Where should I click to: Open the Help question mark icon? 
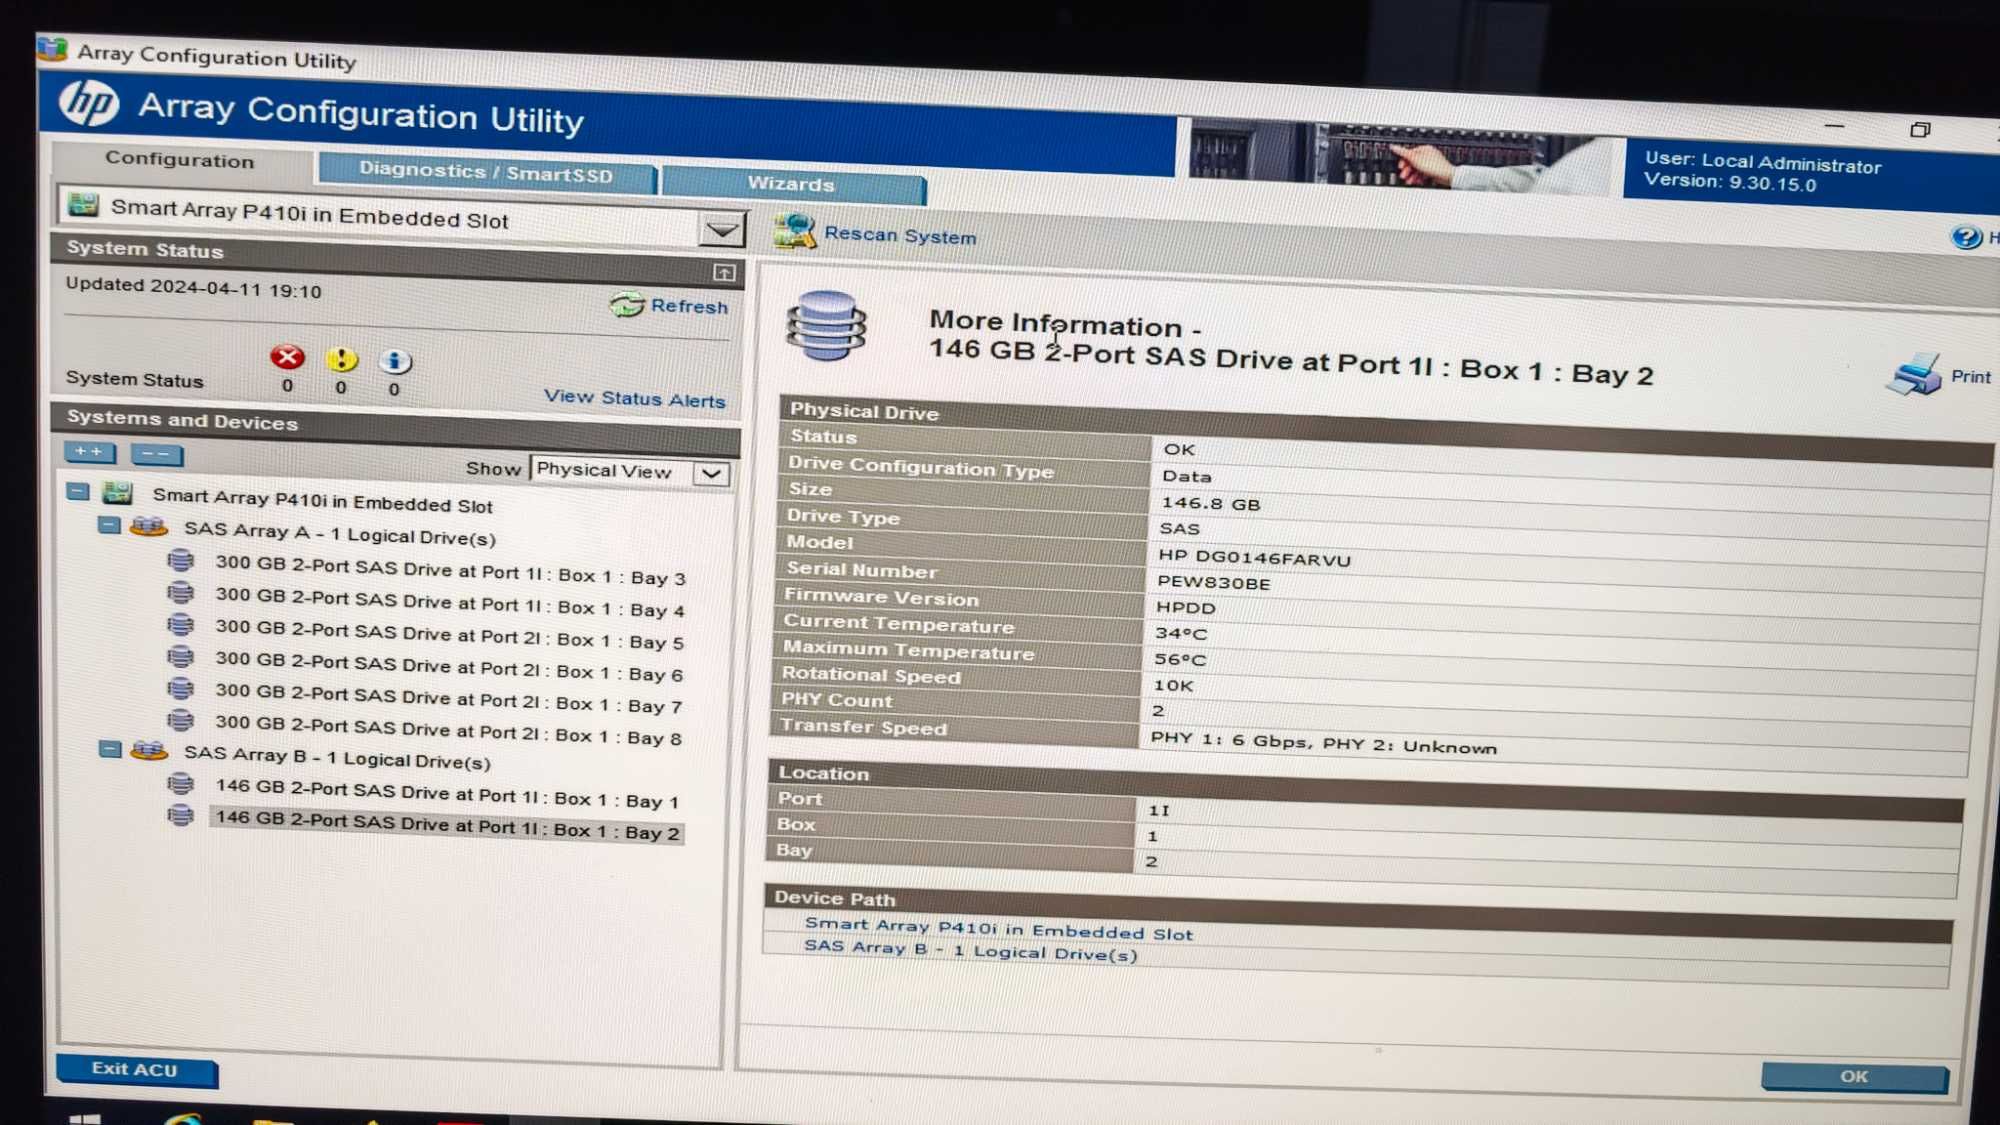point(1966,237)
